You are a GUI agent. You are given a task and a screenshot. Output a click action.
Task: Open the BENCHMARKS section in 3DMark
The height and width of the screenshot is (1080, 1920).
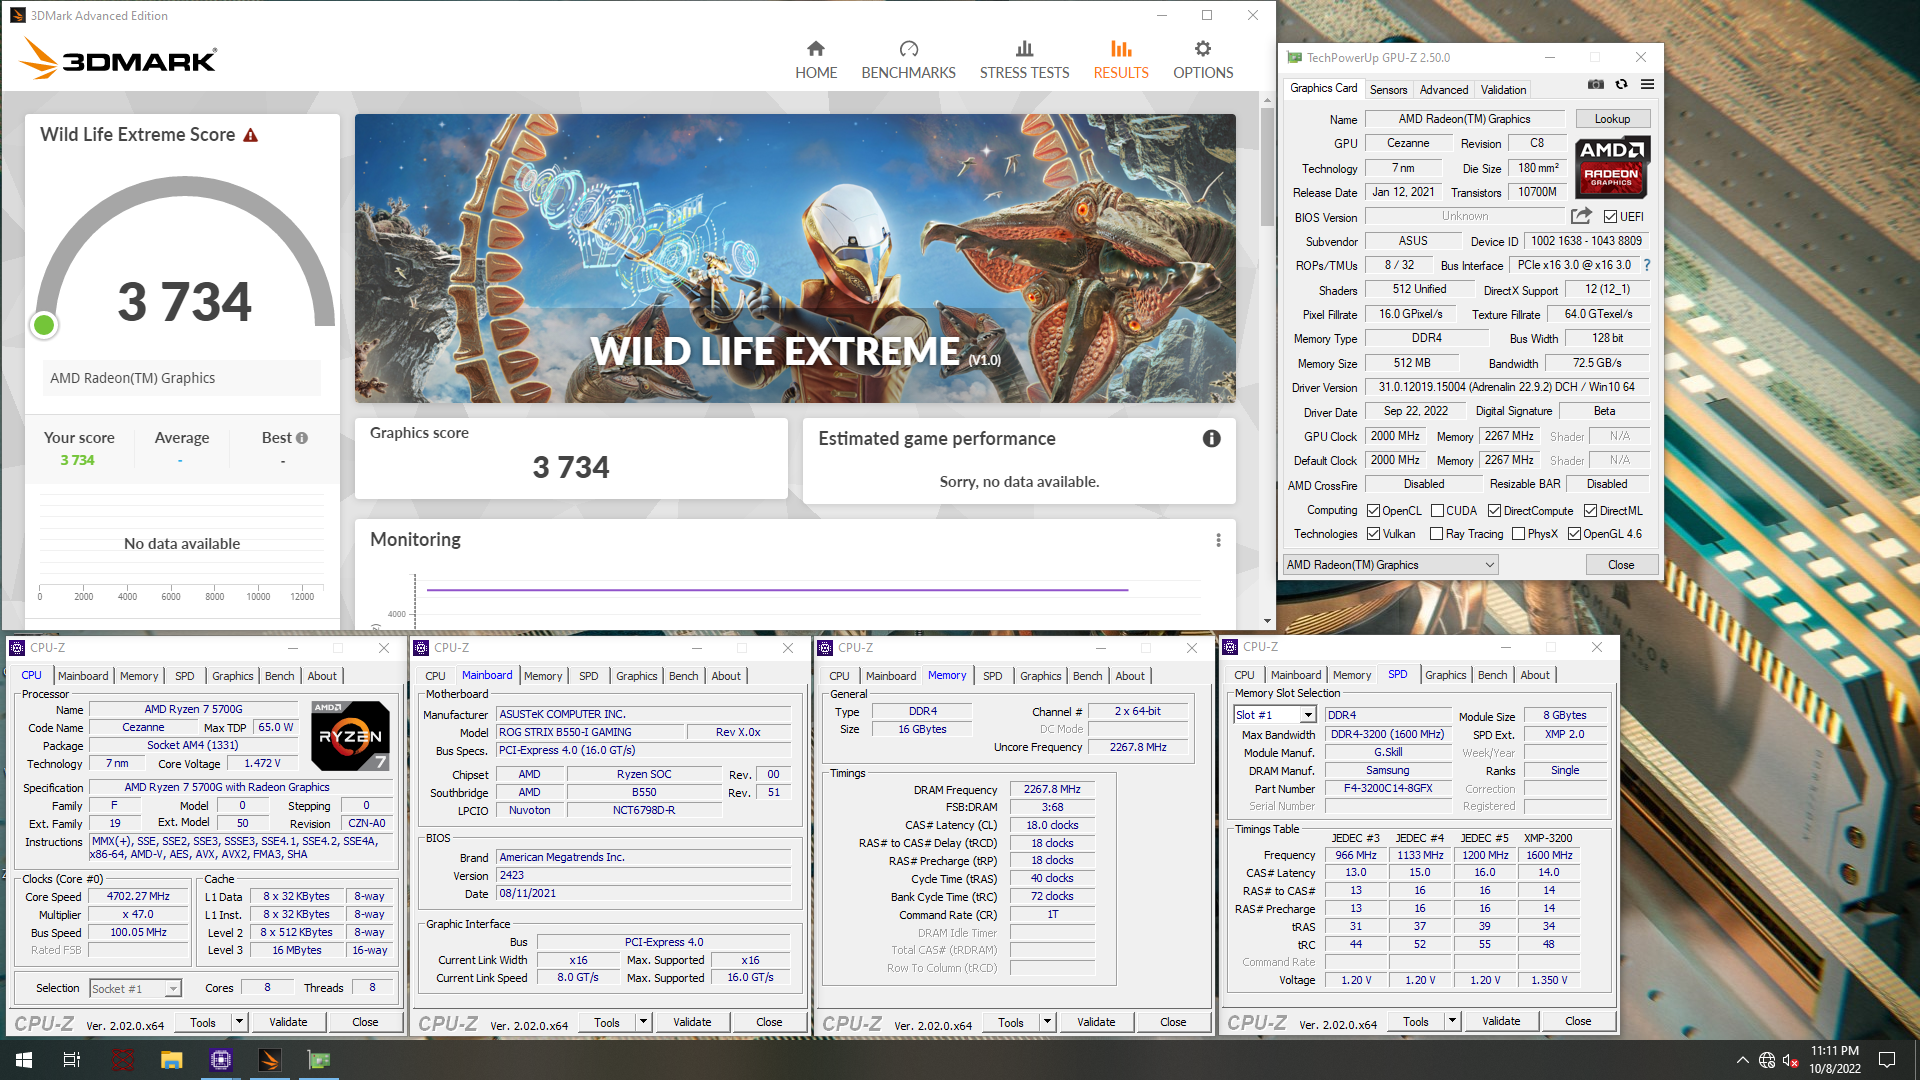[908, 60]
